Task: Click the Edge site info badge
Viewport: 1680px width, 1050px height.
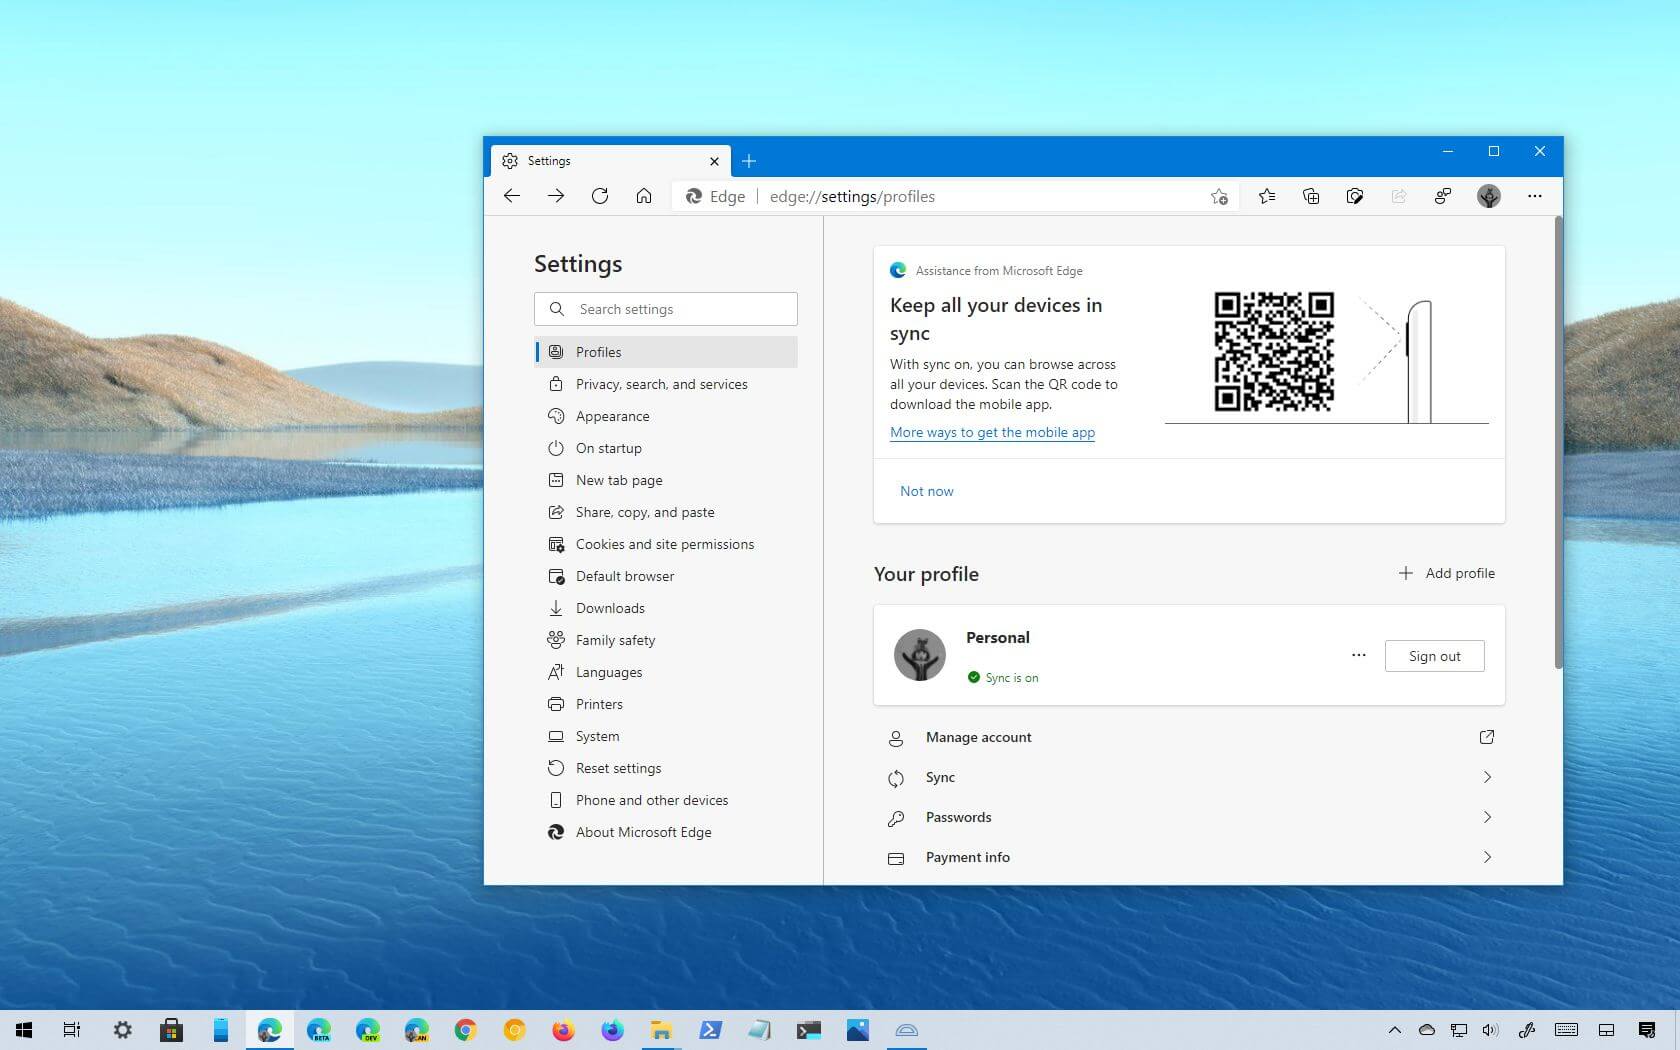Action: pyautogui.click(x=712, y=196)
